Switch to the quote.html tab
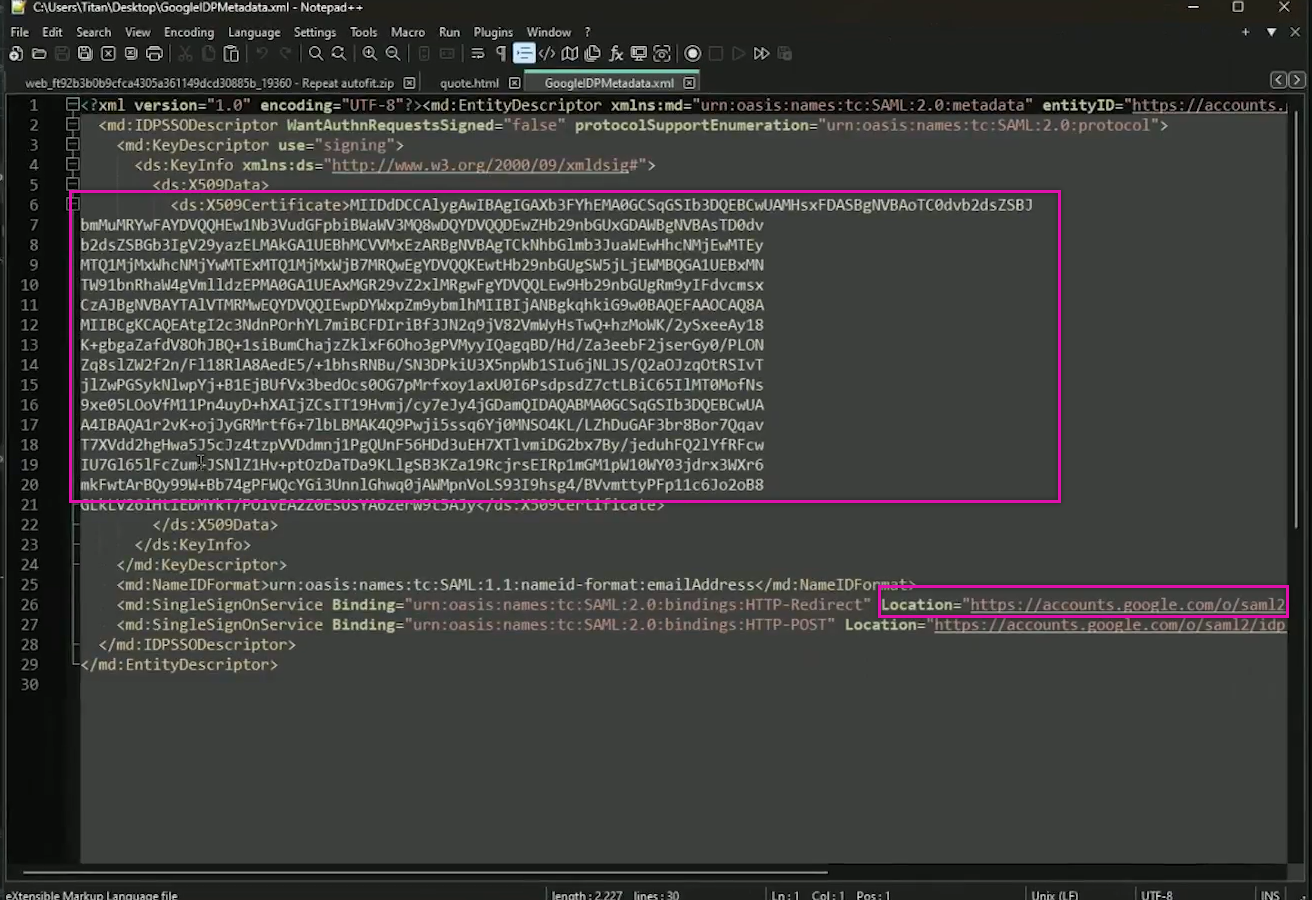Image resolution: width=1312 pixels, height=900 pixels. (470, 83)
